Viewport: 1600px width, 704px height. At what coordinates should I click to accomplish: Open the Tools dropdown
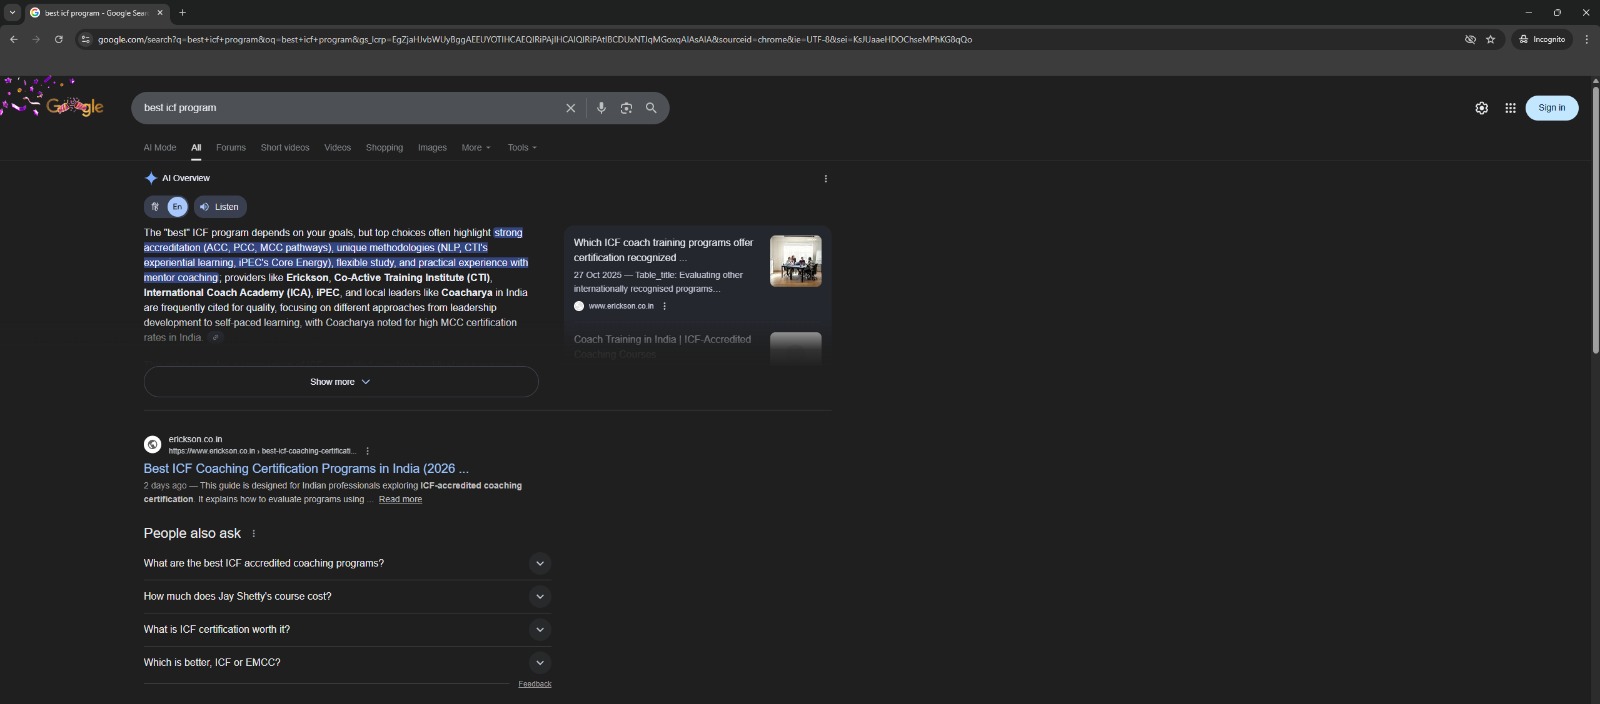click(522, 148)
